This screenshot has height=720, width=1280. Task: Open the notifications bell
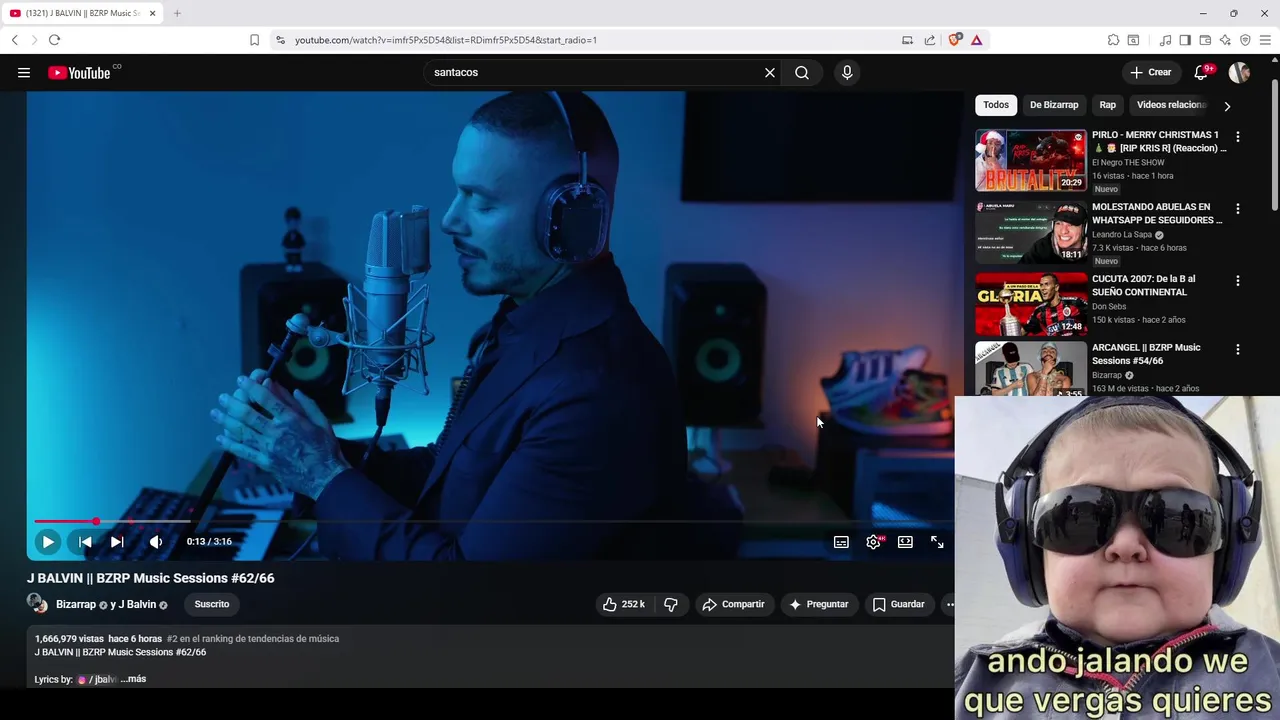(1201, 72)
